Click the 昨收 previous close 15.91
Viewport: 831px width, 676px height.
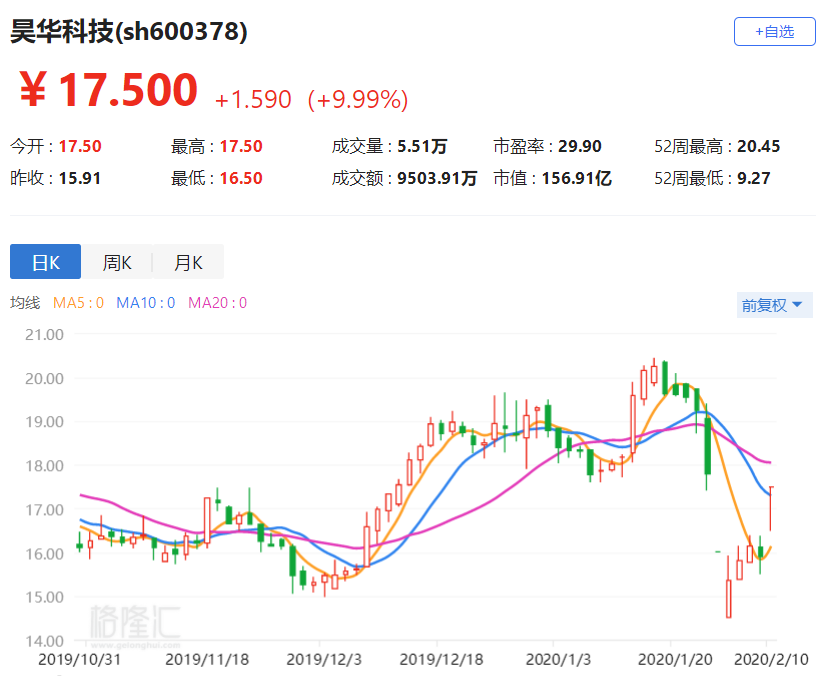[x=79, y=178]
